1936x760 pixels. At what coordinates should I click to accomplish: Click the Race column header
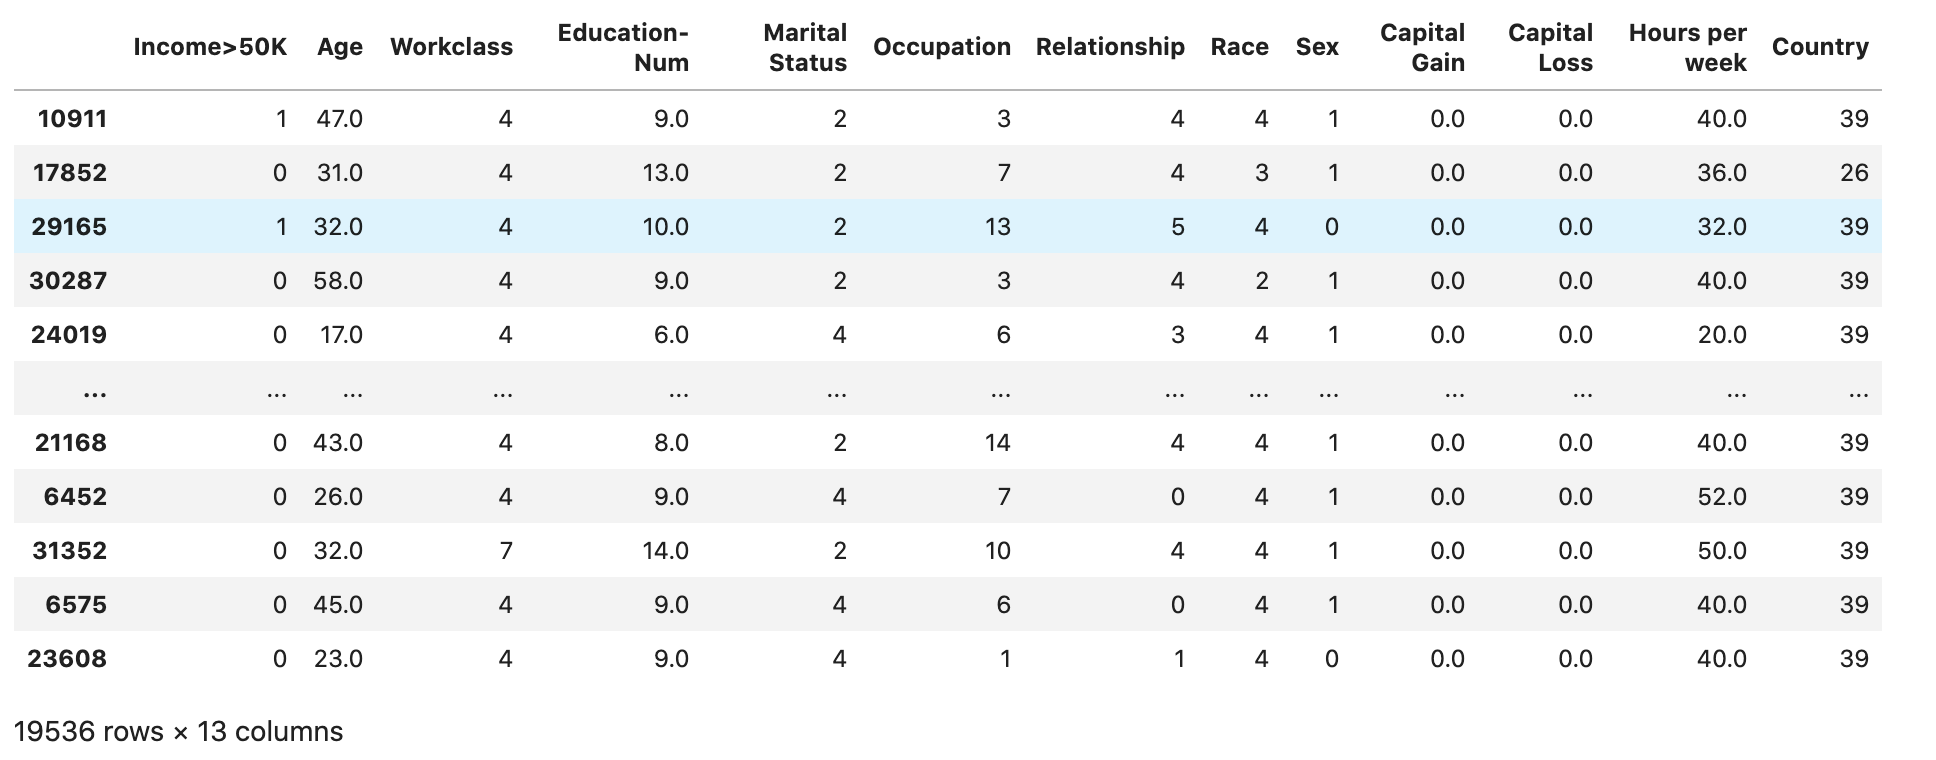[x=1239, y=47]
